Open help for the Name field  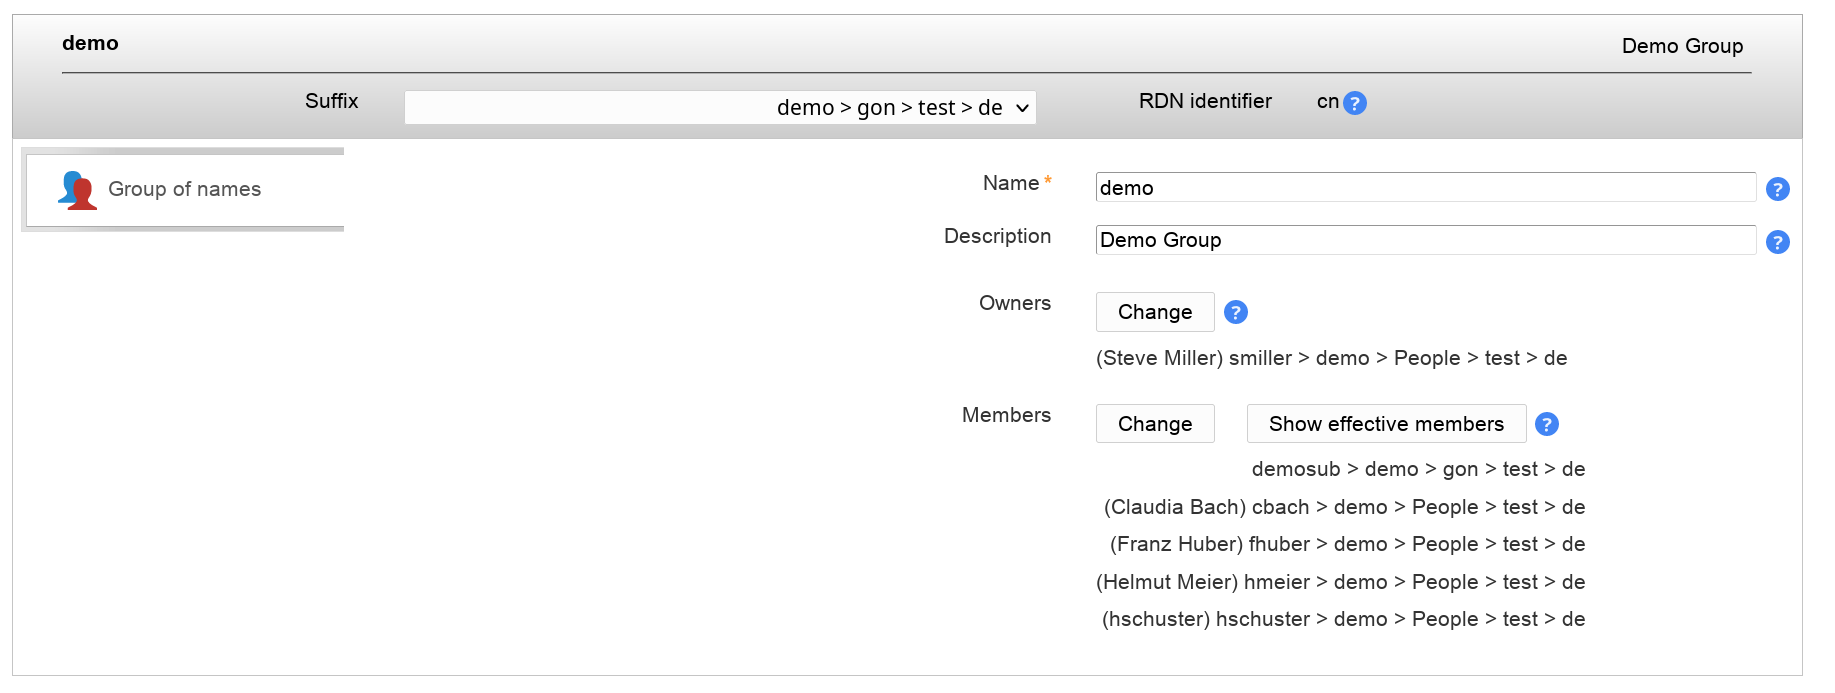1777,189
